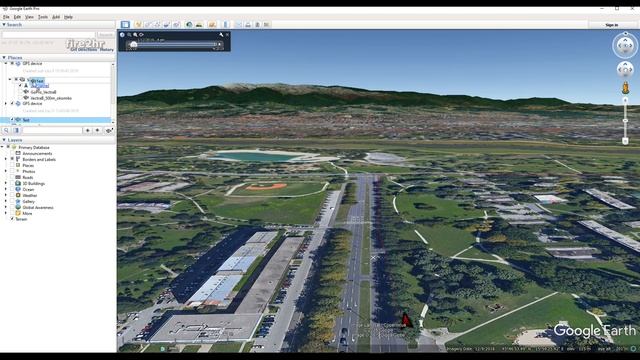Click the North indicator on the compass ring

coord(625,33)
